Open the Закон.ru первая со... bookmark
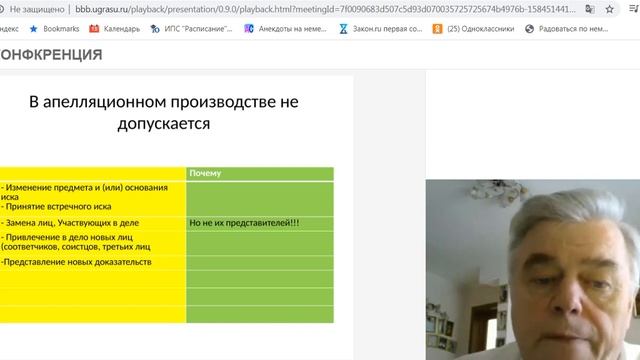The width and height of the screenshot is (640, 360). (x=380, y=29)
